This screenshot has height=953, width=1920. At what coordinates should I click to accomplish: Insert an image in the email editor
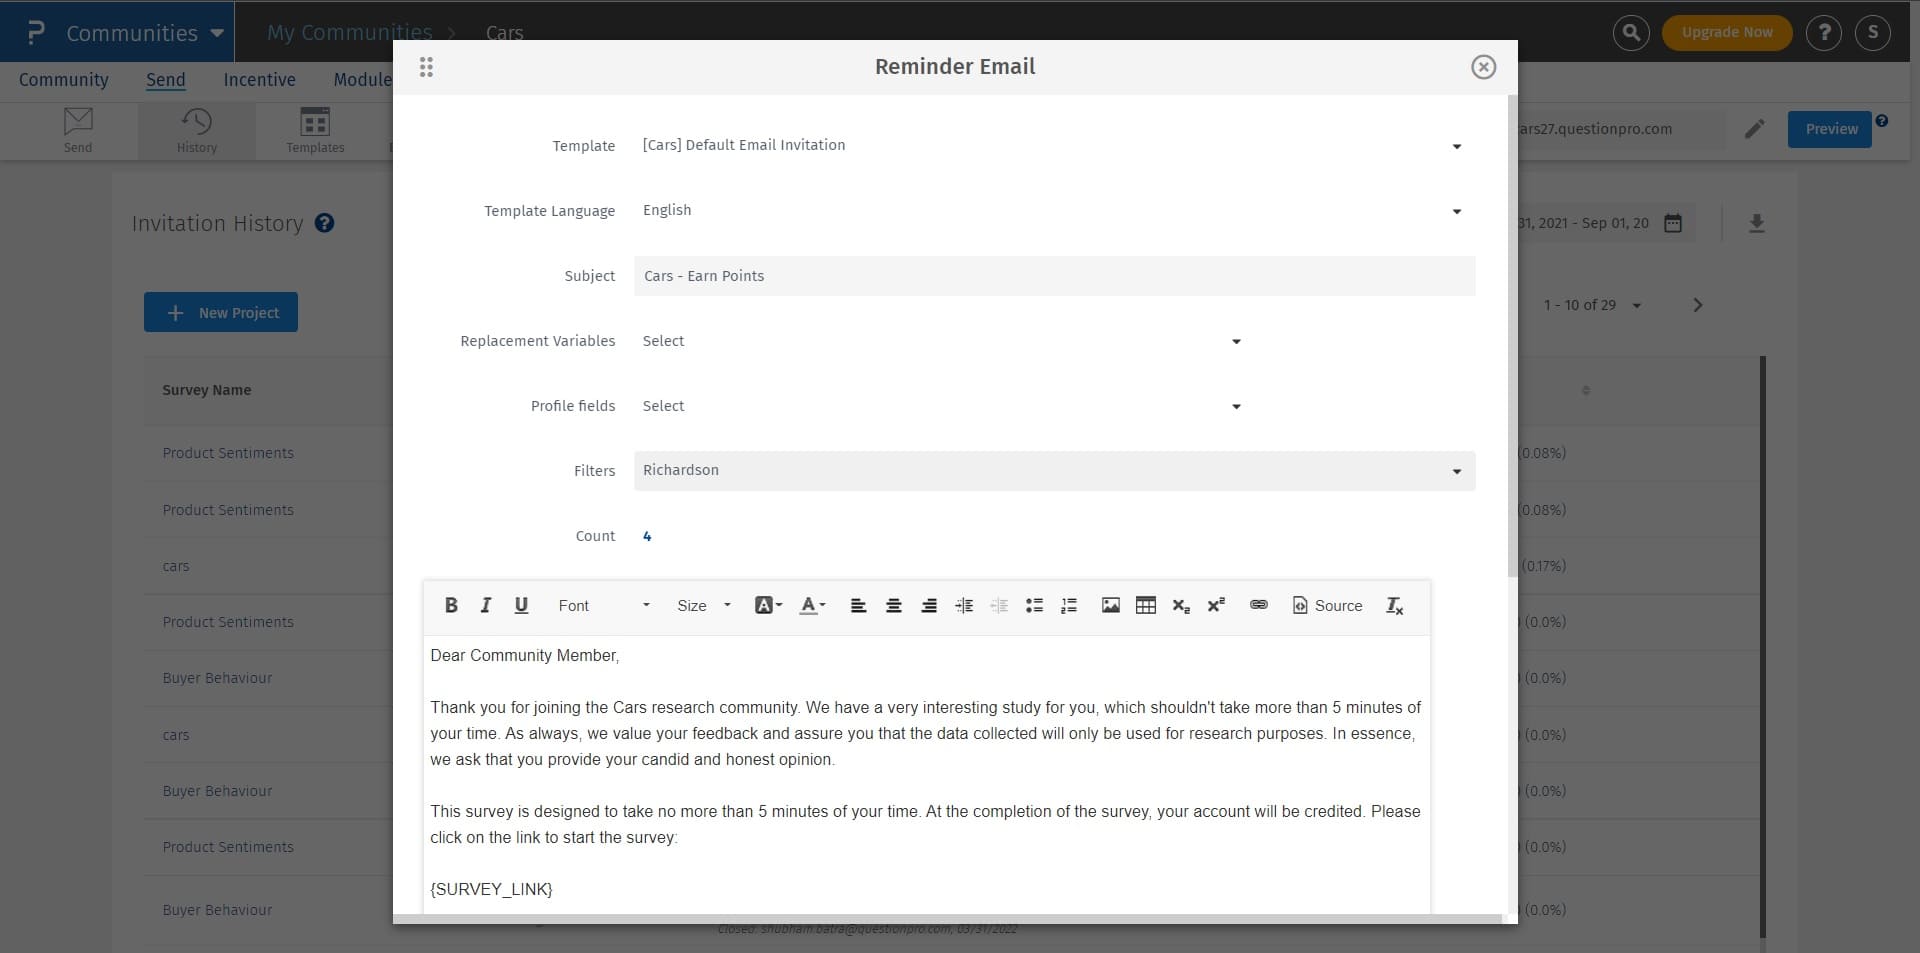tap(1110, 605)
